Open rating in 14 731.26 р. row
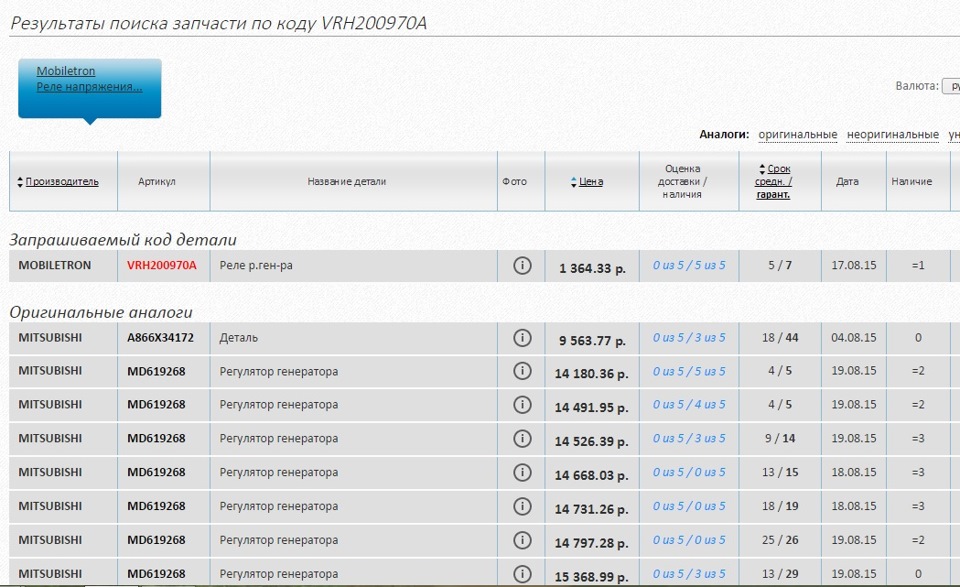Screen dimensions: 960x587 [689, 506]
